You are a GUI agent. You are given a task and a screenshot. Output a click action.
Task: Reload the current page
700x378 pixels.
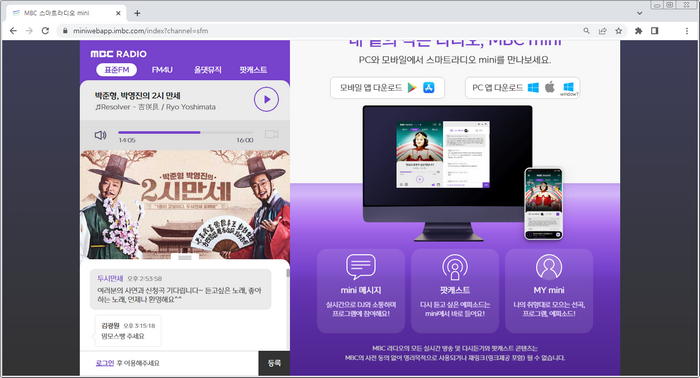pos(45,31)
